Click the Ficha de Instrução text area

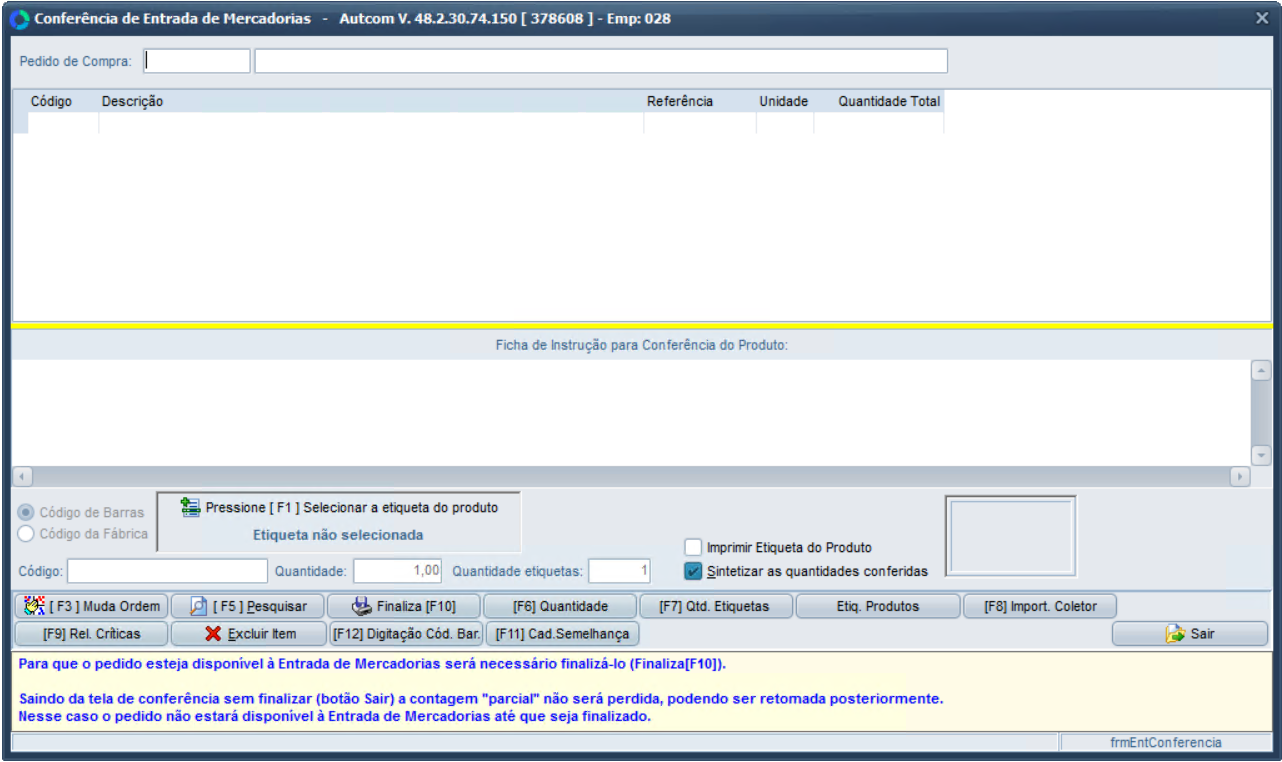pyautogui.click(x=631, y=412)
